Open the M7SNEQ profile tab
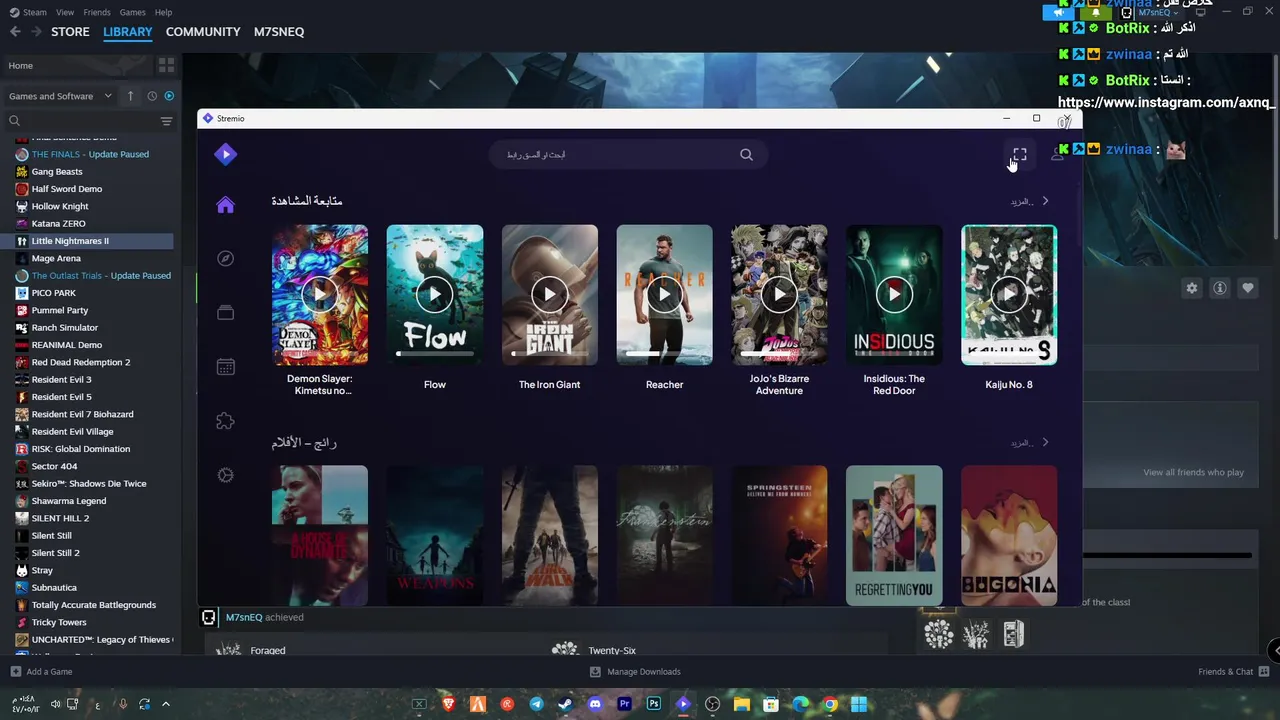Screen dimensions: 1280x720 279,32
